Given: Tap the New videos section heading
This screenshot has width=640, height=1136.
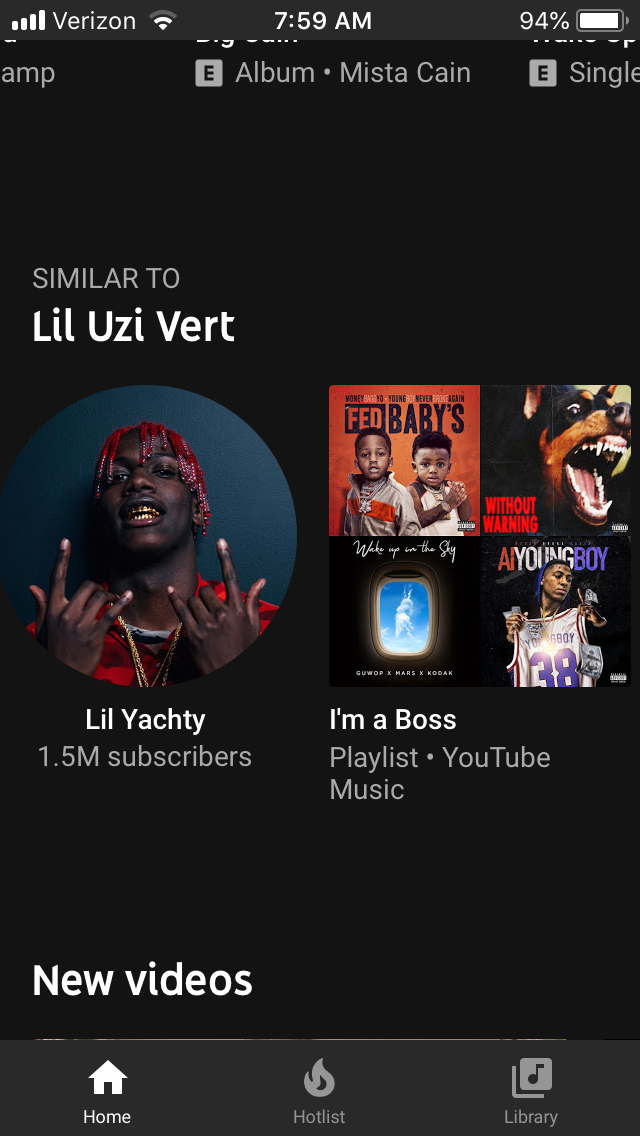Looking at the screenshot, I should [x=142, y=980].
